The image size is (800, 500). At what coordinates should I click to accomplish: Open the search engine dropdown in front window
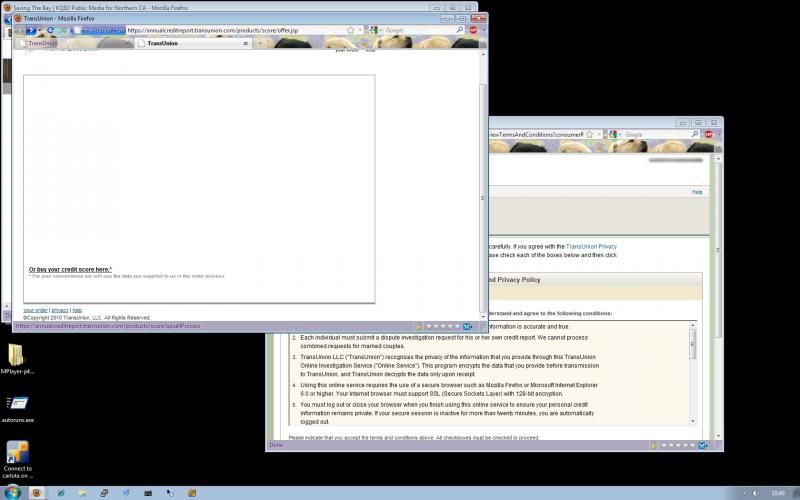click(375, 30)
